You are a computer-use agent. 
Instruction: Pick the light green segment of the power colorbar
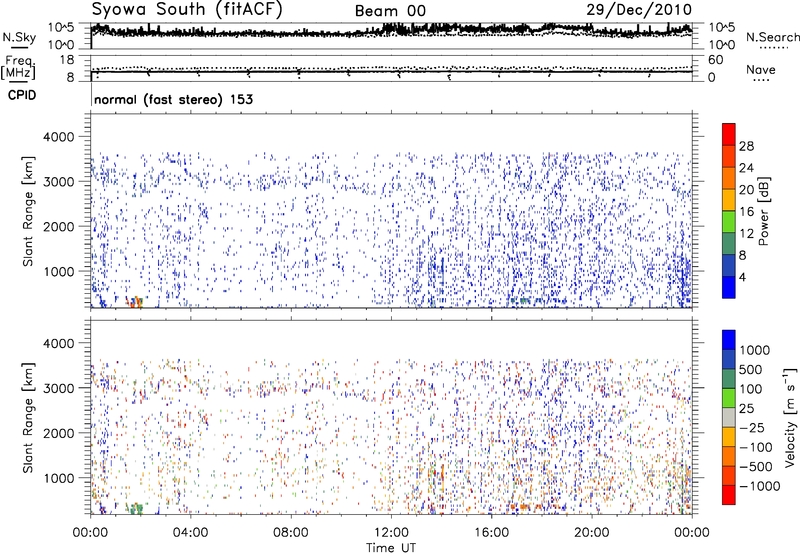pyautogui.click(x=729, y=221)
